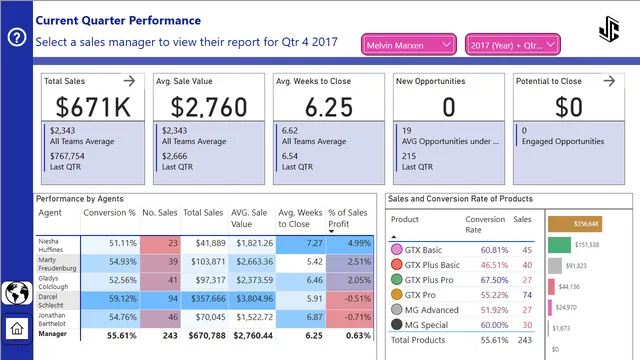
Task: Click the MG Special dark circle icon
Action: pyautogui.click(x=396, y=324)
